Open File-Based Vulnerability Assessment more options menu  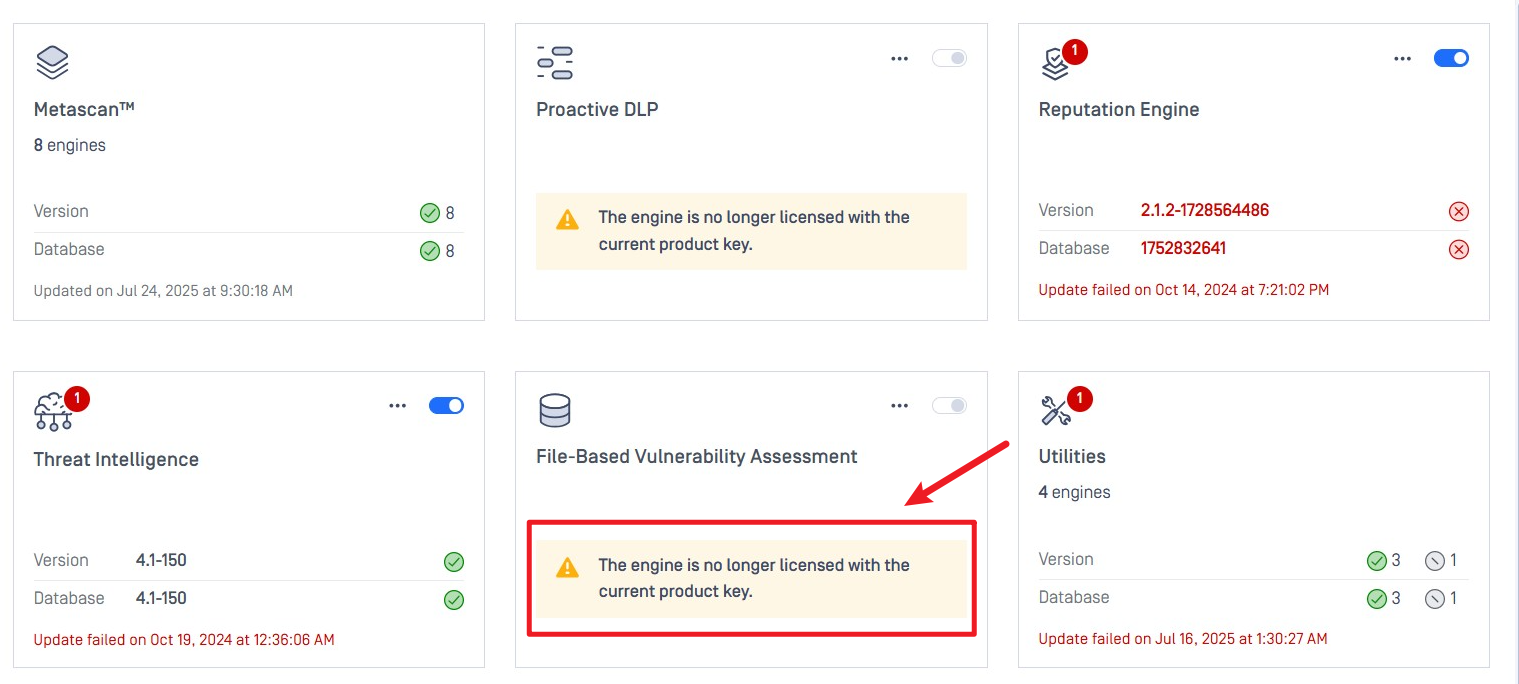(900, 405)
